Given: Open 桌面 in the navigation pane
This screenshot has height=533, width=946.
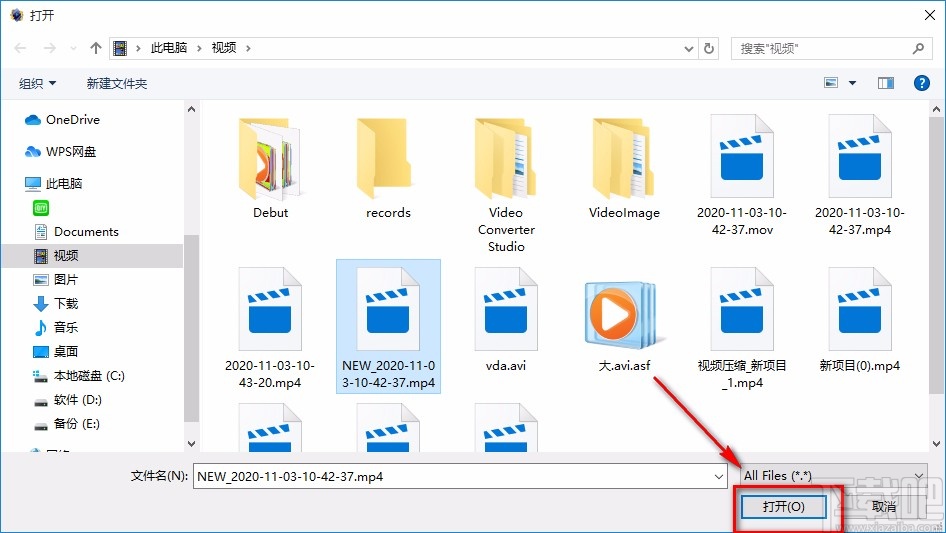Looking at the screenshot, I should pos(56,351).
